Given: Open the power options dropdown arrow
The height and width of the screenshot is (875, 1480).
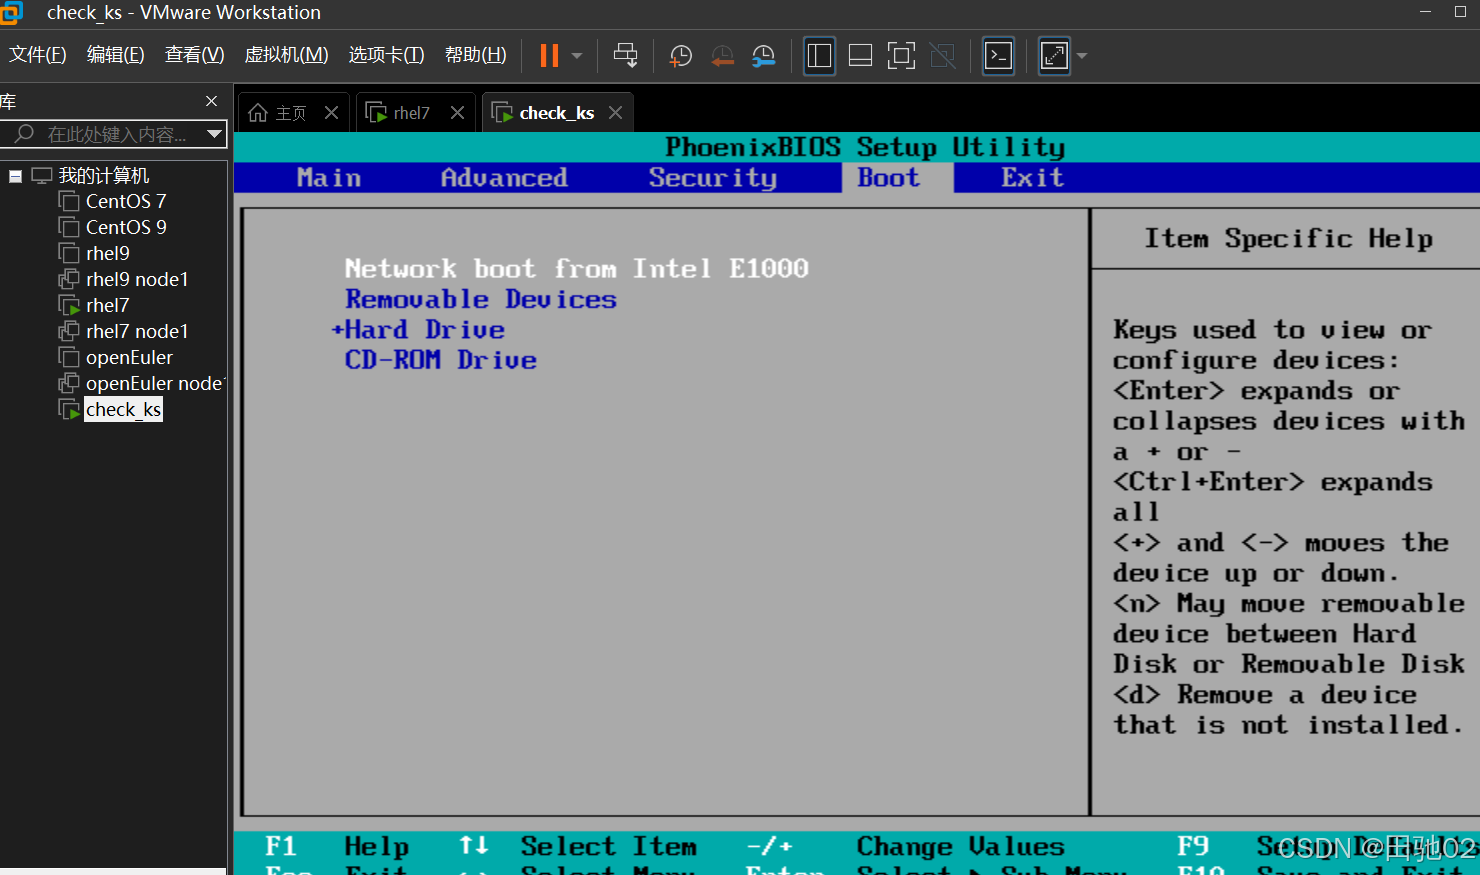Looking at the screenshot, I should click(x=577, y=56).
